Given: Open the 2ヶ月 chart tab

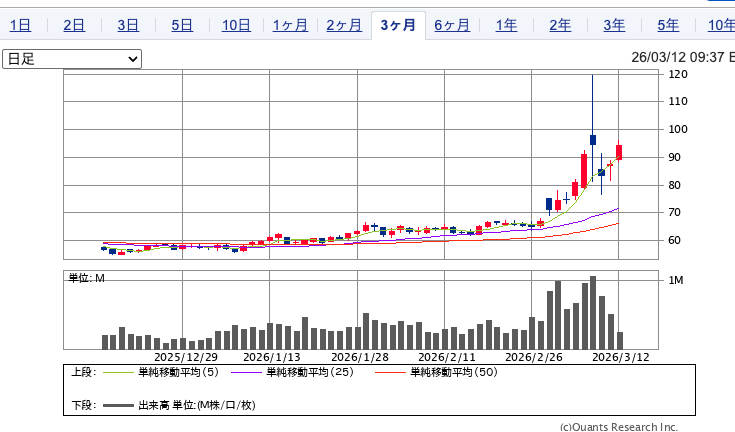Looking at the screenshot, I should [x=344, y=25].
